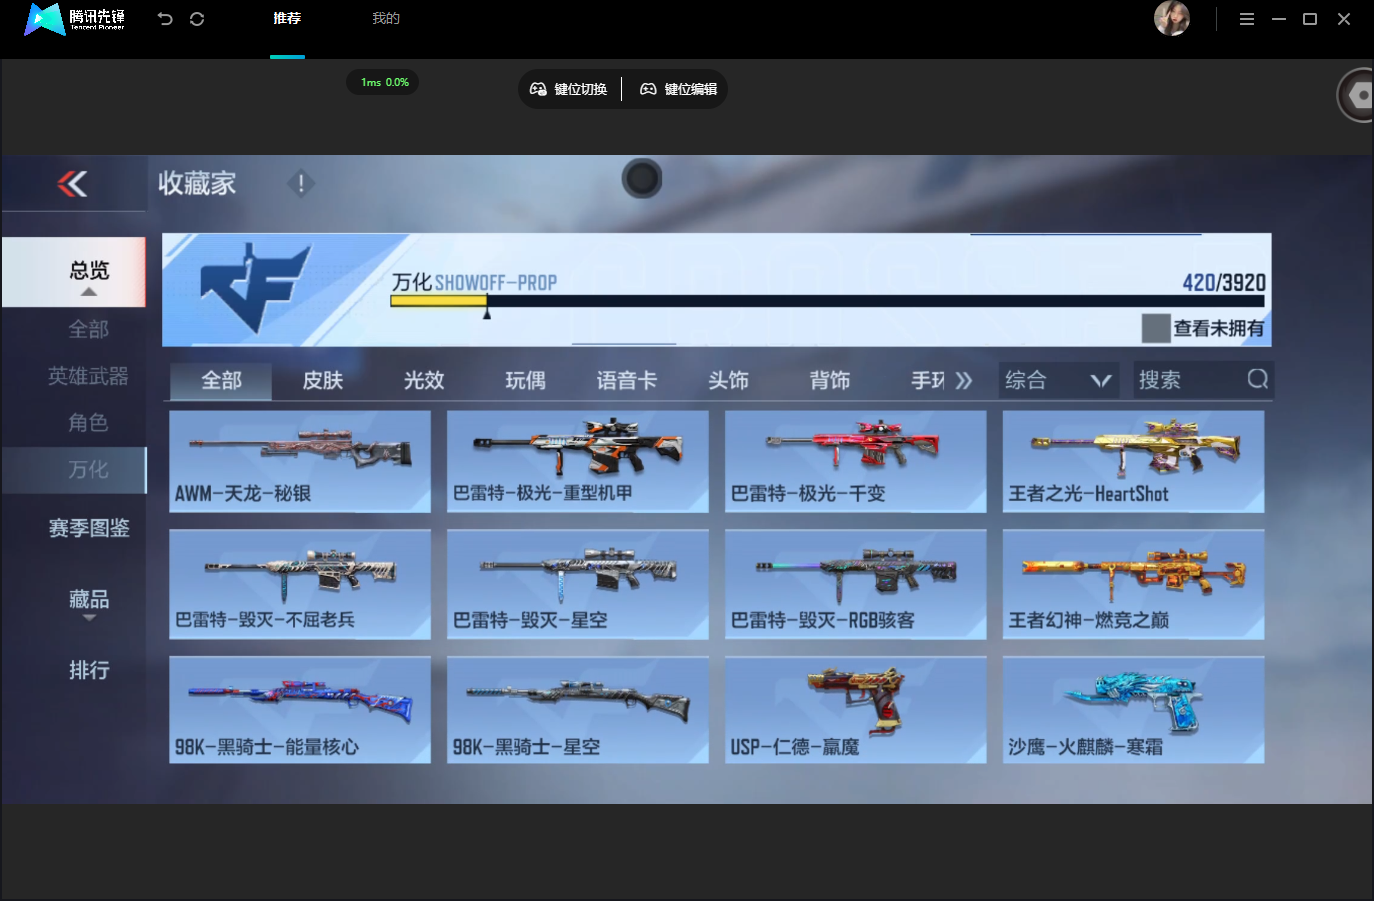Select the 光效 category tab

click(x=424, y=380)
